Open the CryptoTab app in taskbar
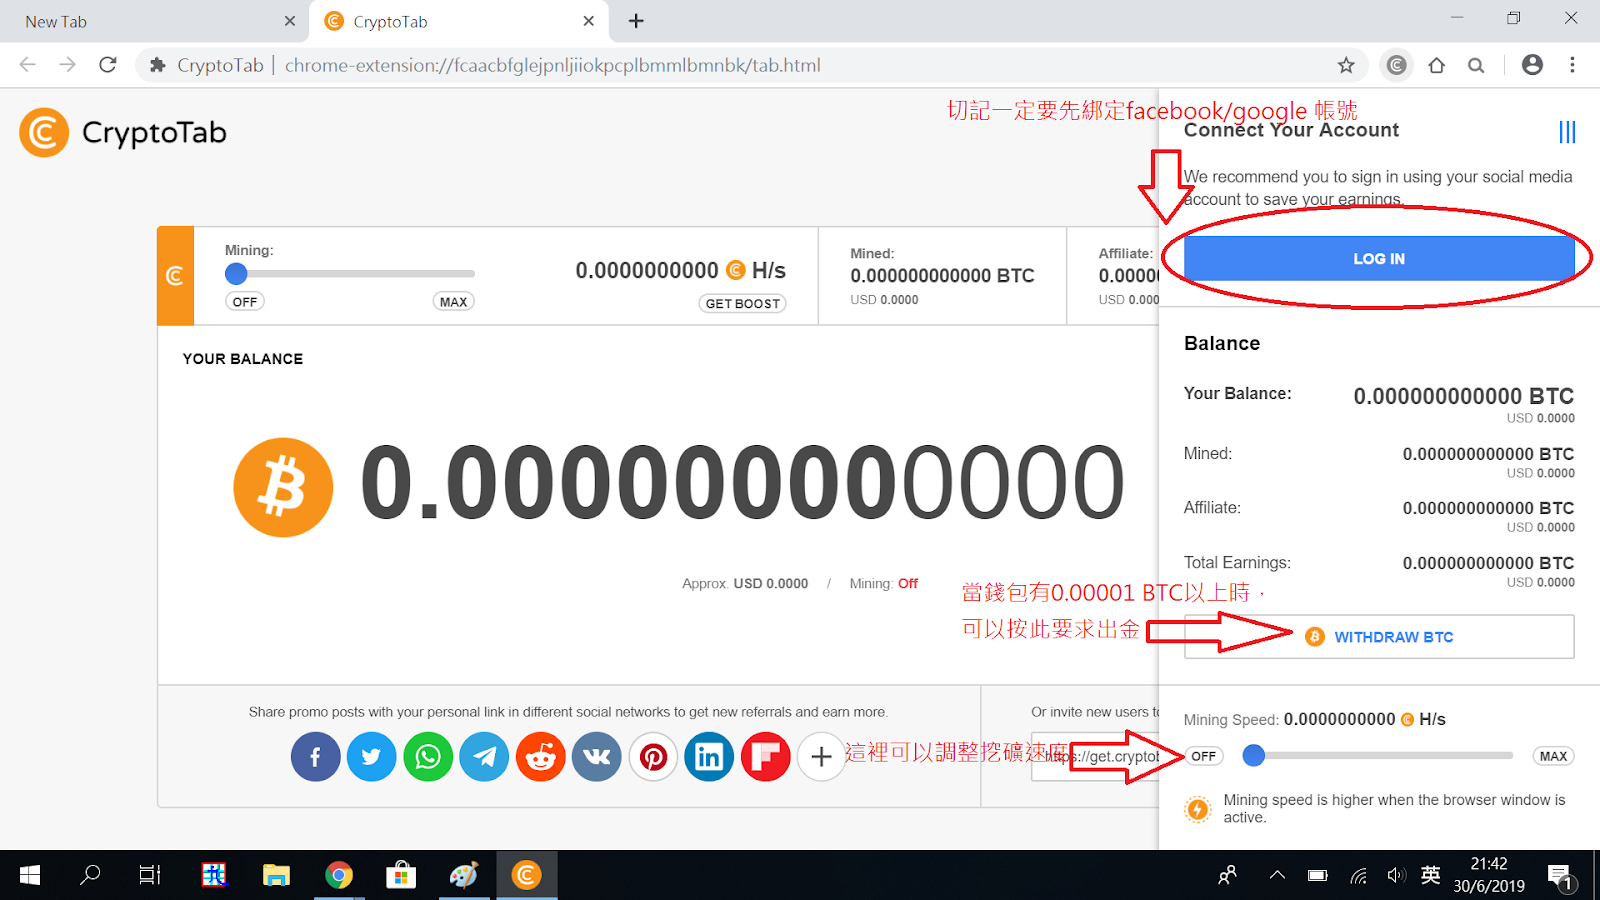The height and width of the screenshot is (900, 1600). (x=526, y=876)
